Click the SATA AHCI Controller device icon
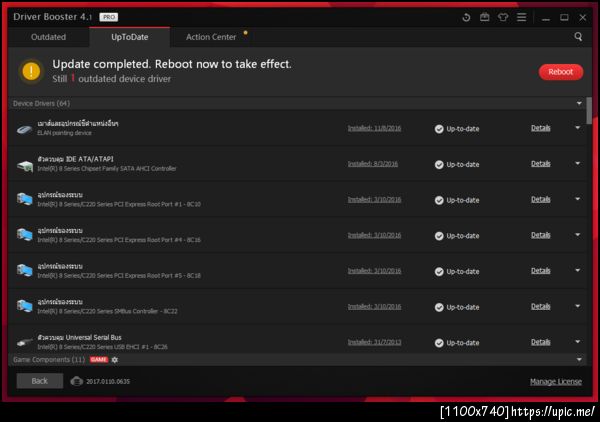 click(x=25, y=166)
